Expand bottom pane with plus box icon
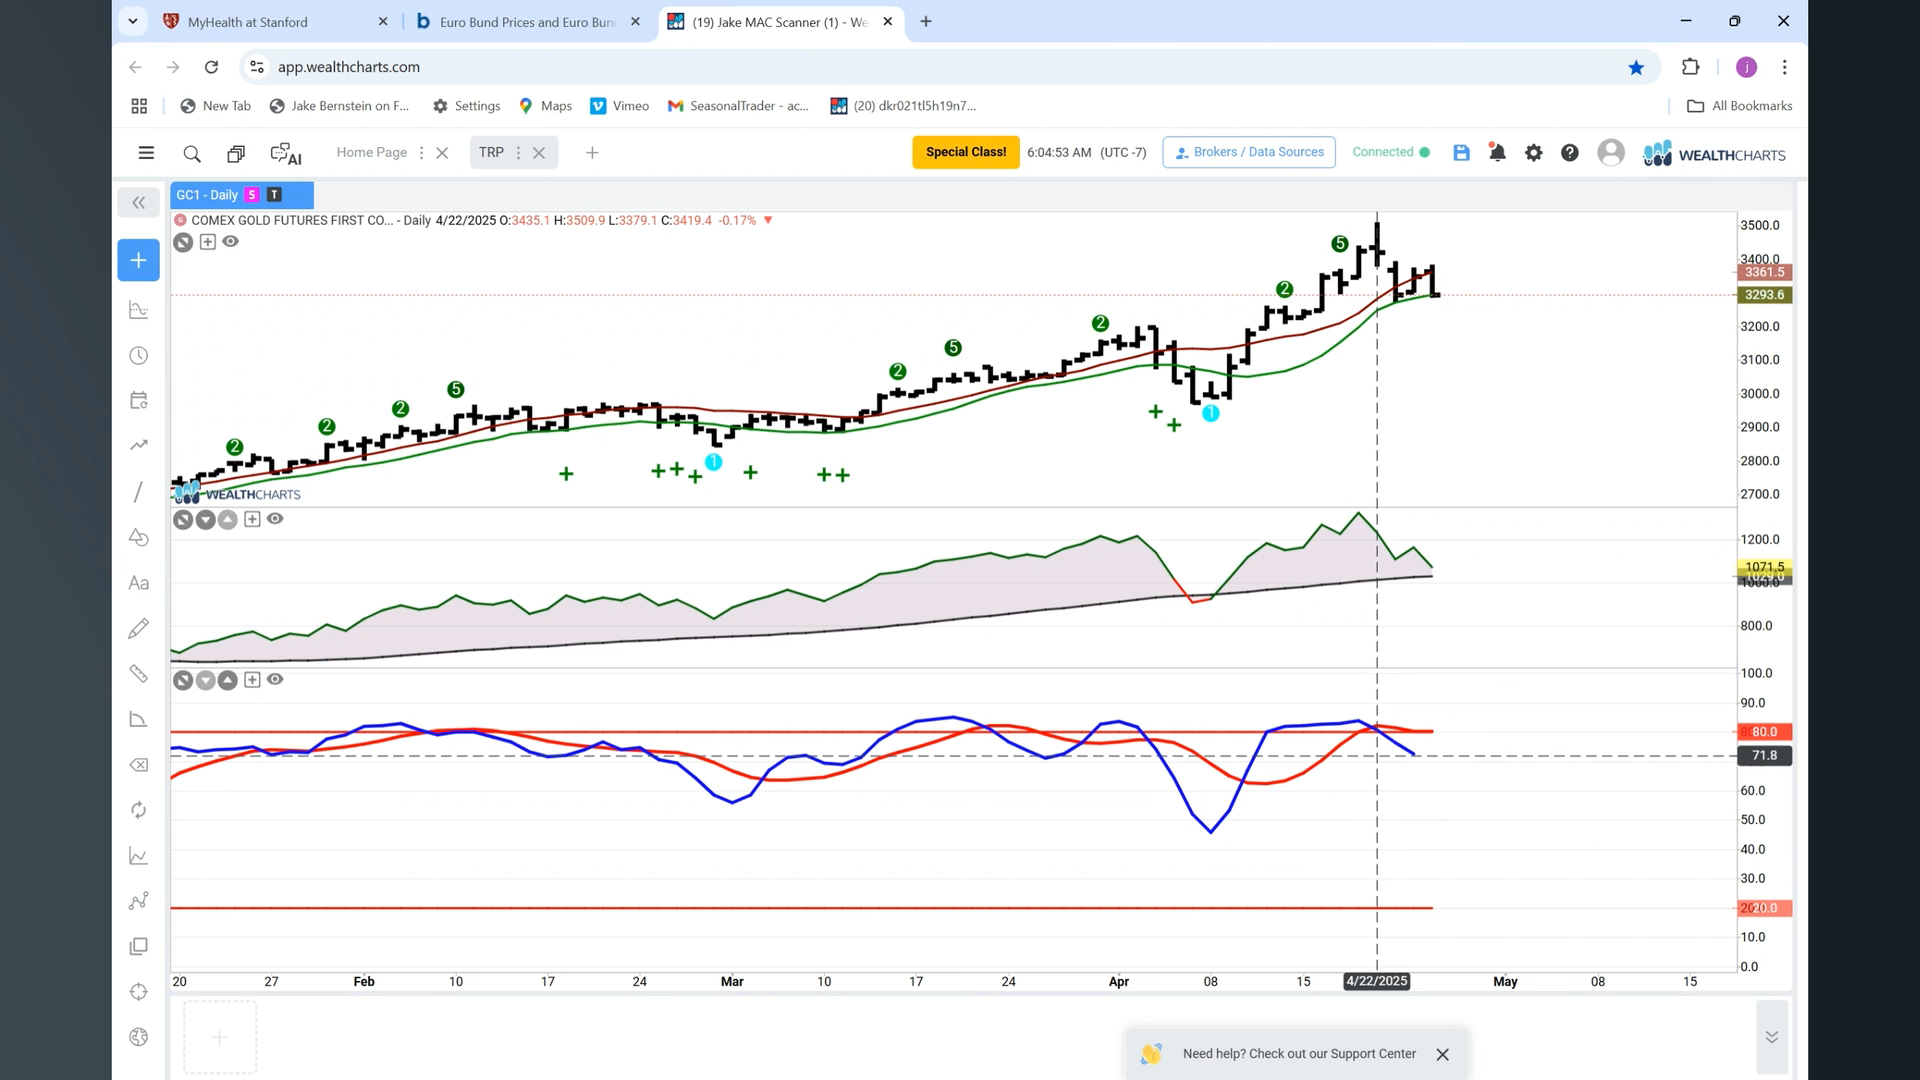The width and height of the screenshot is (1920, 1080). pos(252,680)
